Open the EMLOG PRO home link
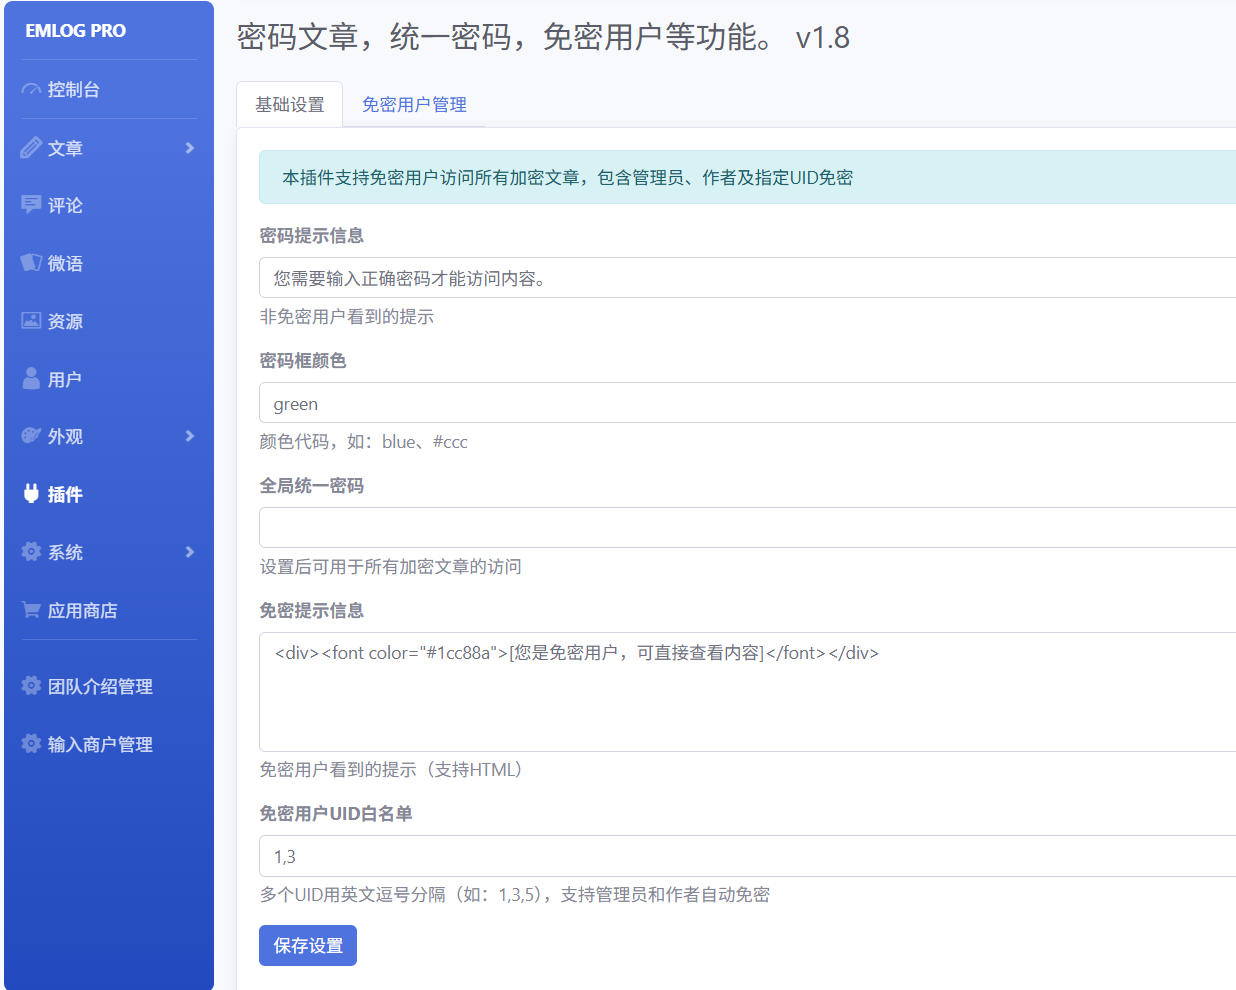Viewport: 1236px width, 990px height. pyautogui.click(x=76, y=31)
